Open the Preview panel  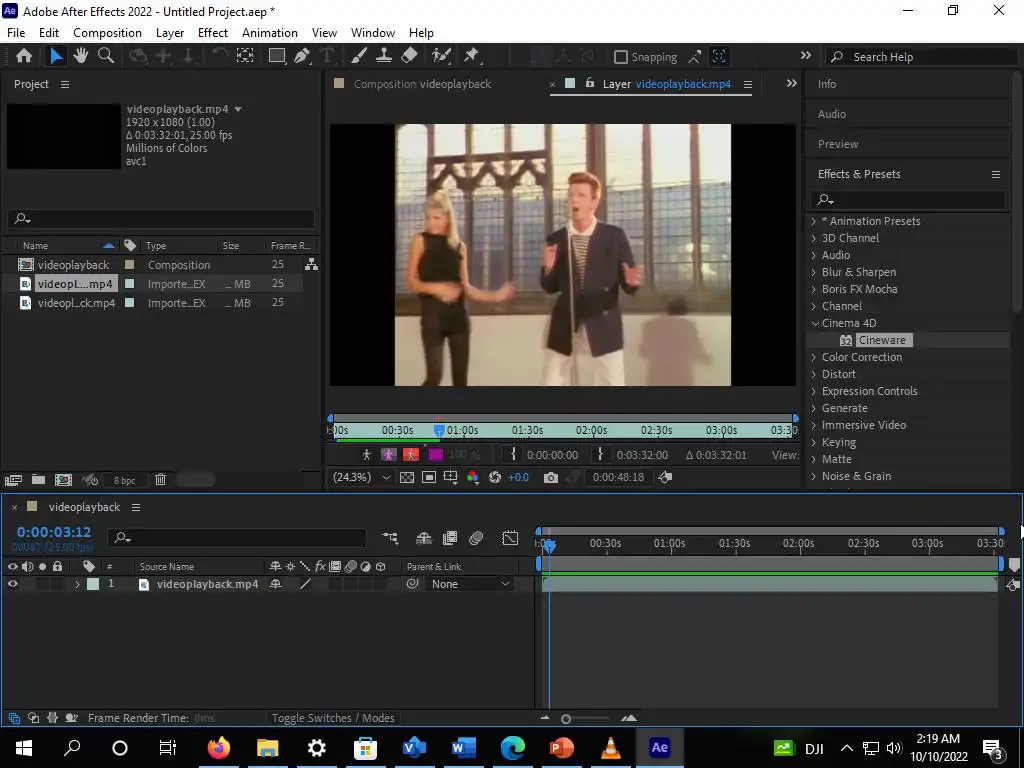coord(838,144)
